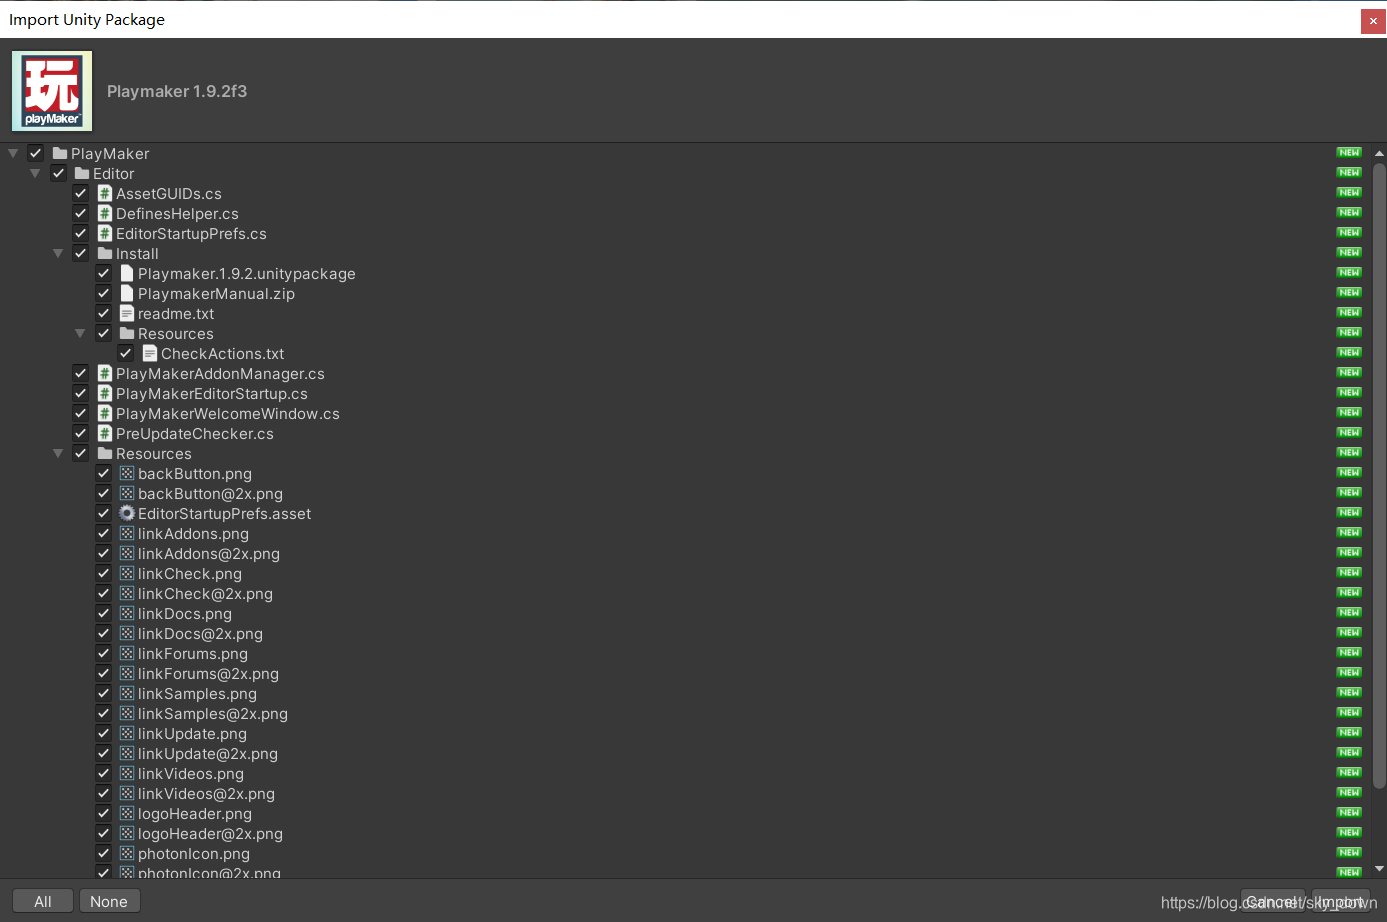Click the PlayMakerWelcomeWindow.cs script icon
Viewport: 1387px width, 922px height.
[x=104, y=413]
